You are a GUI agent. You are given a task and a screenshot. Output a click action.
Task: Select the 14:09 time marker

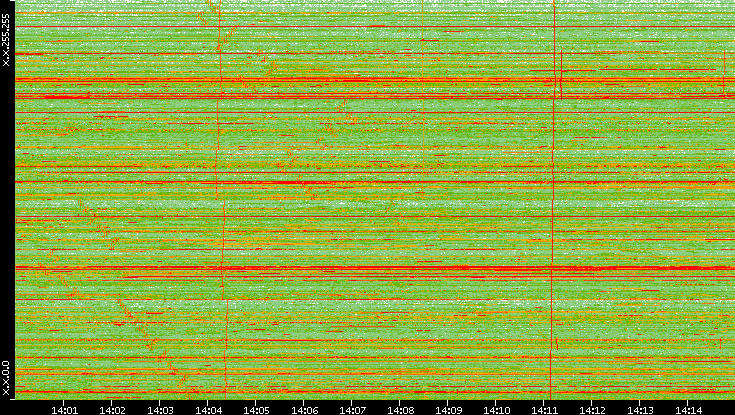point(448,408)
